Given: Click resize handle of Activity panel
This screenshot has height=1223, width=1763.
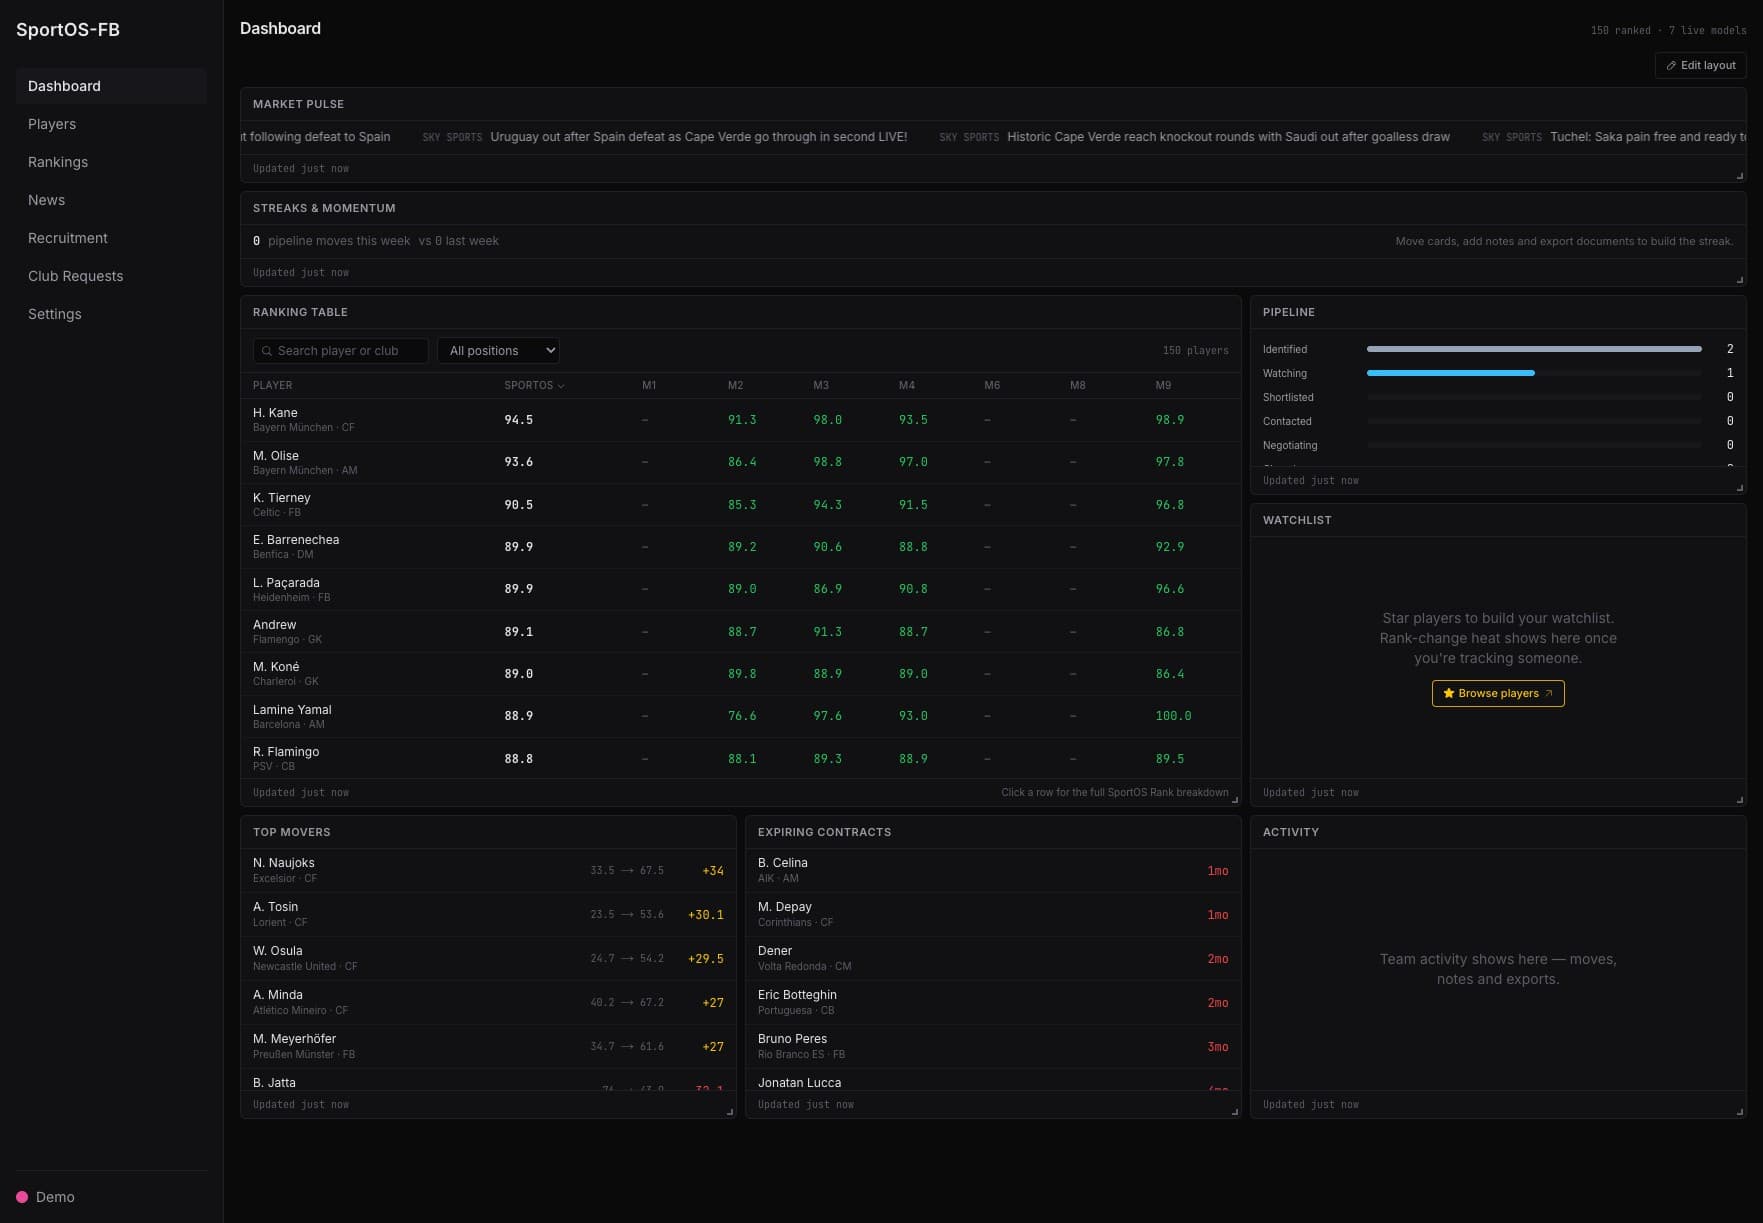Looking at the screenshot, I should click(x=1740, y=1112).
